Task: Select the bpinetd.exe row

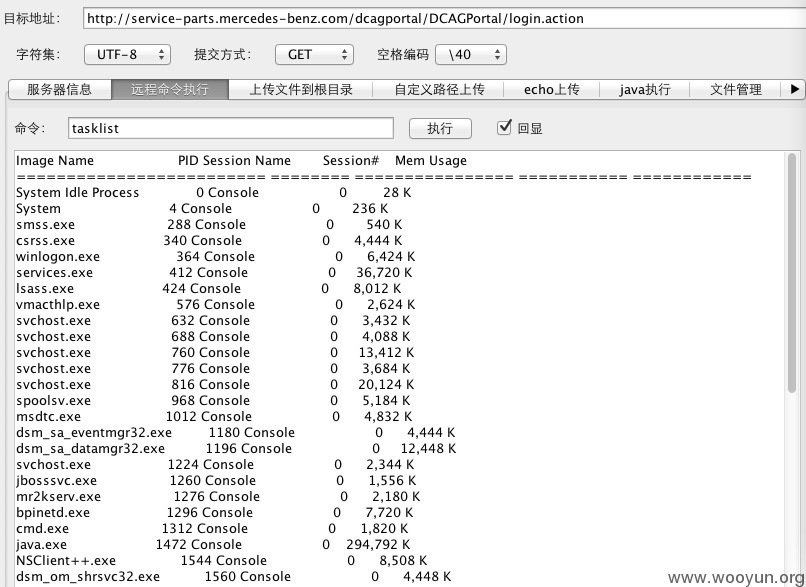Action: [214, 512]
